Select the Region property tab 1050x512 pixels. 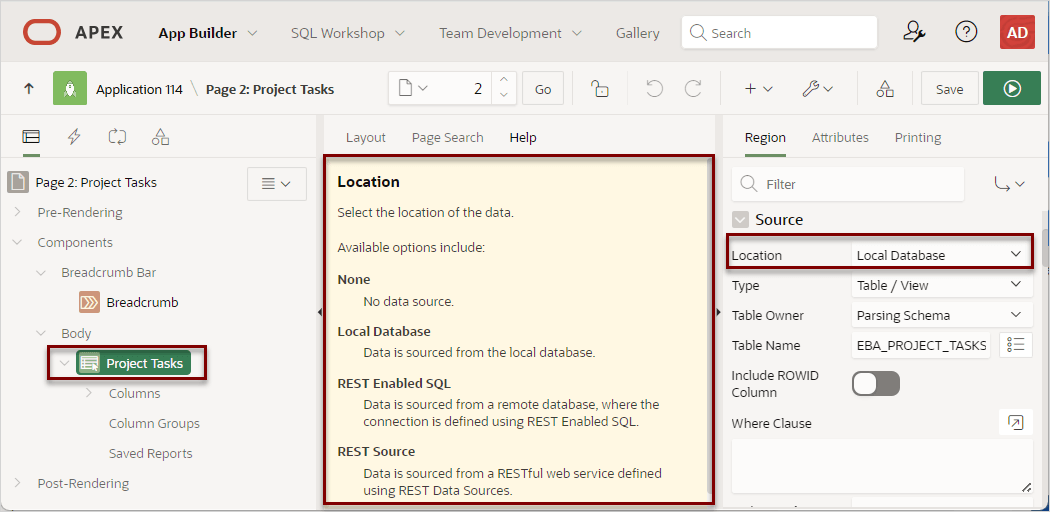pyautogui.click(x=765, y=137)
